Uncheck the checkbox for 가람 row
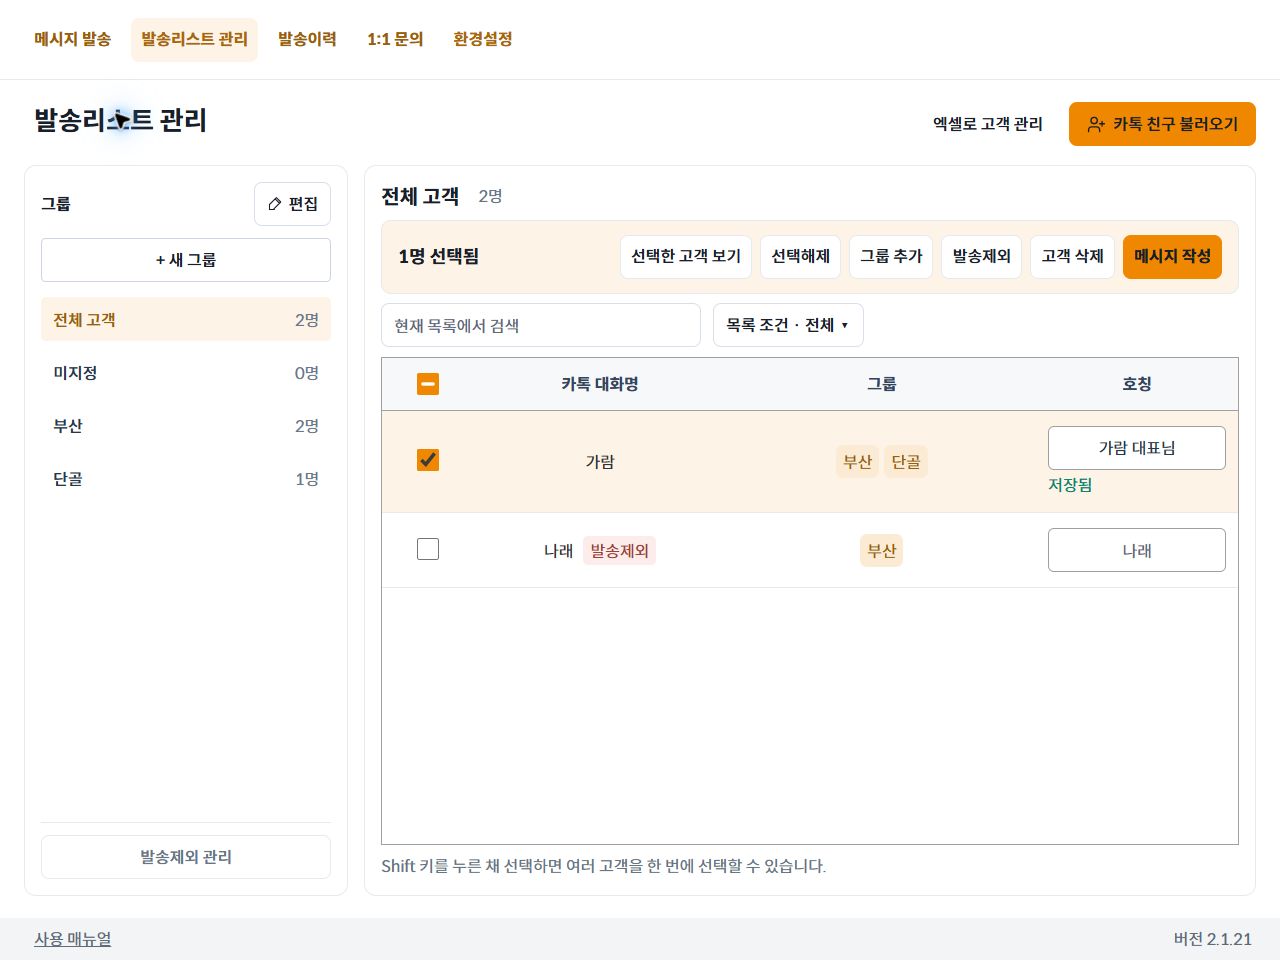The image size is (1280, 960). (428, 460)
